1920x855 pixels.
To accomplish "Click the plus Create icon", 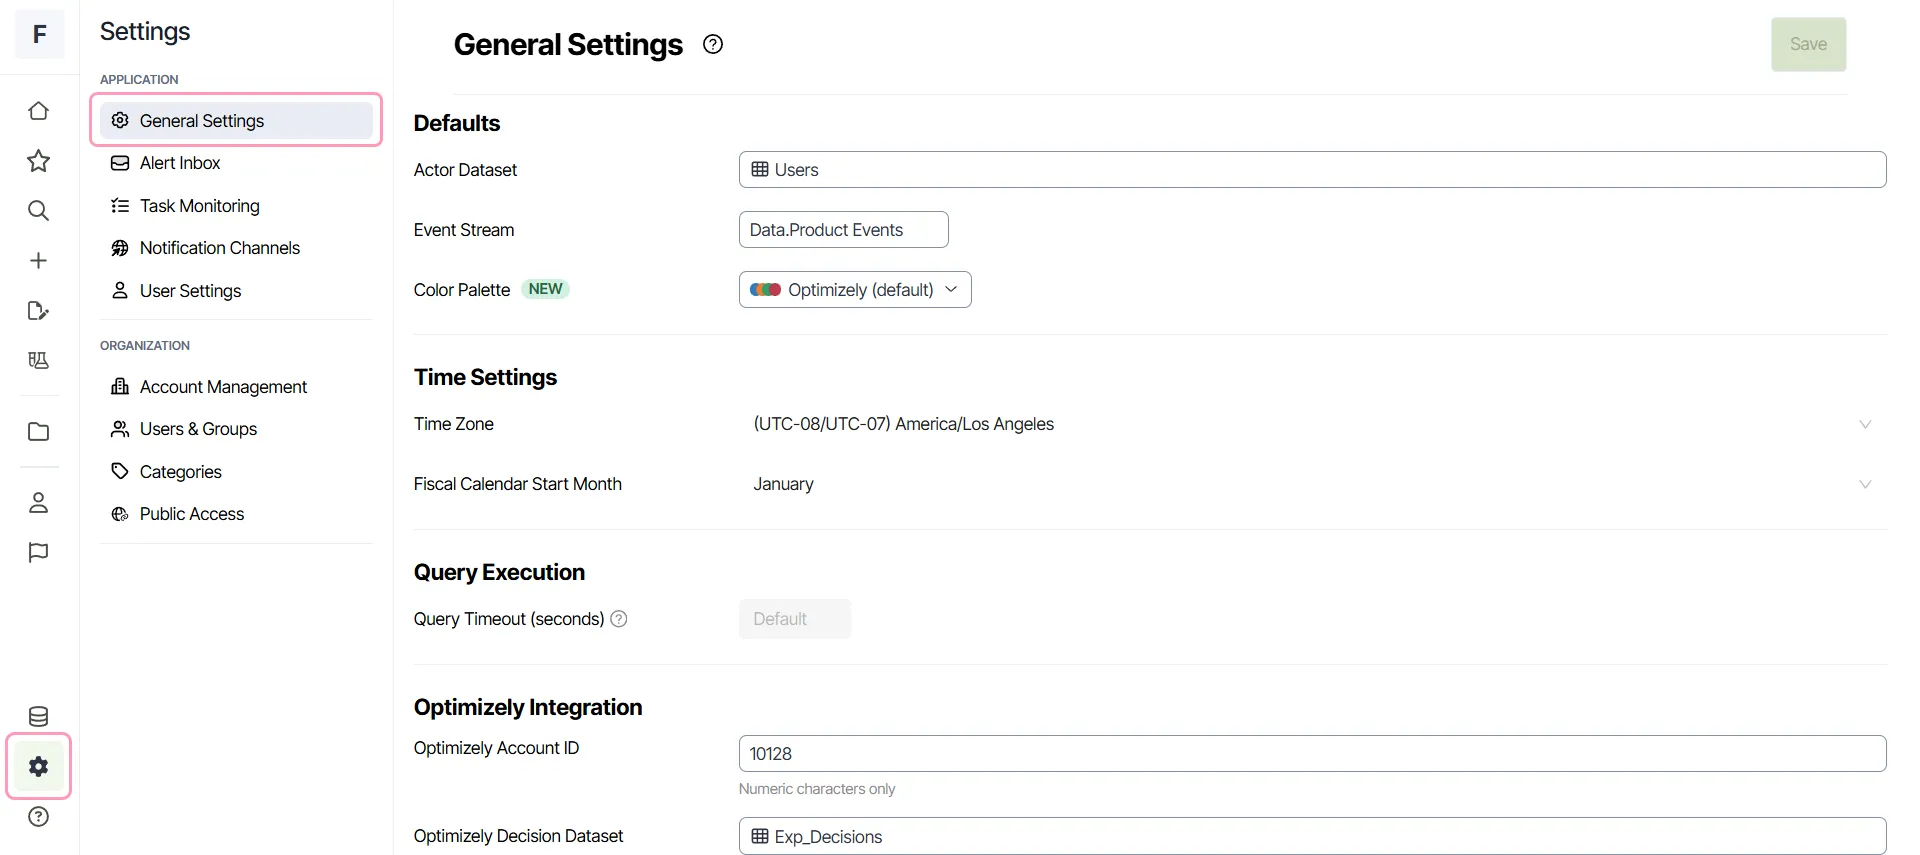I will [38, 261].
